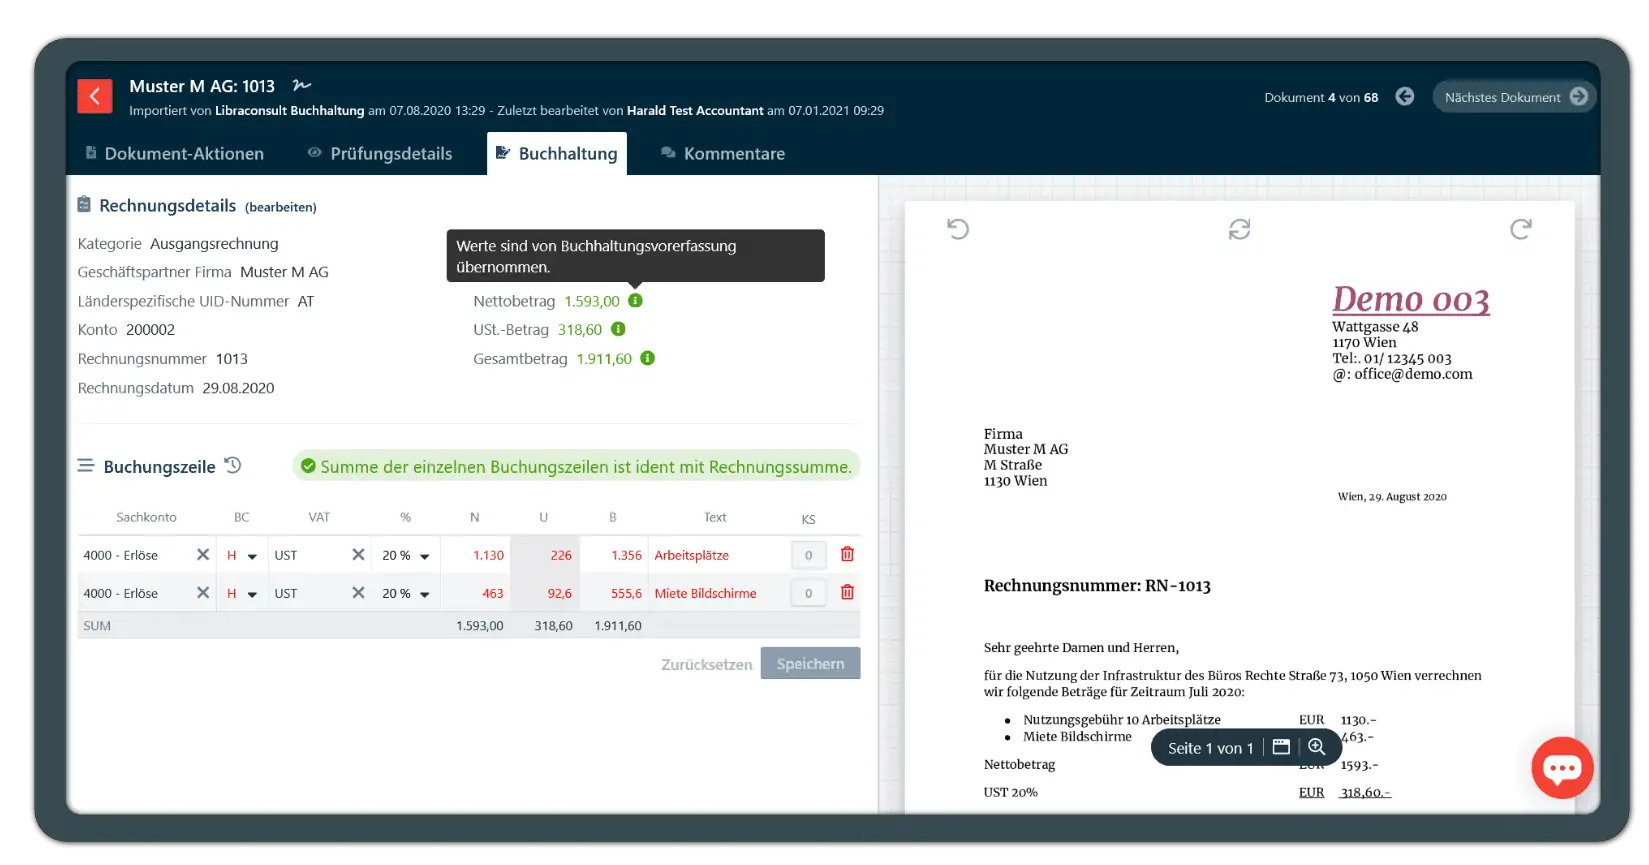Click the SUM total 1.911,60
1649x865 pixels.
pos(618,626)
